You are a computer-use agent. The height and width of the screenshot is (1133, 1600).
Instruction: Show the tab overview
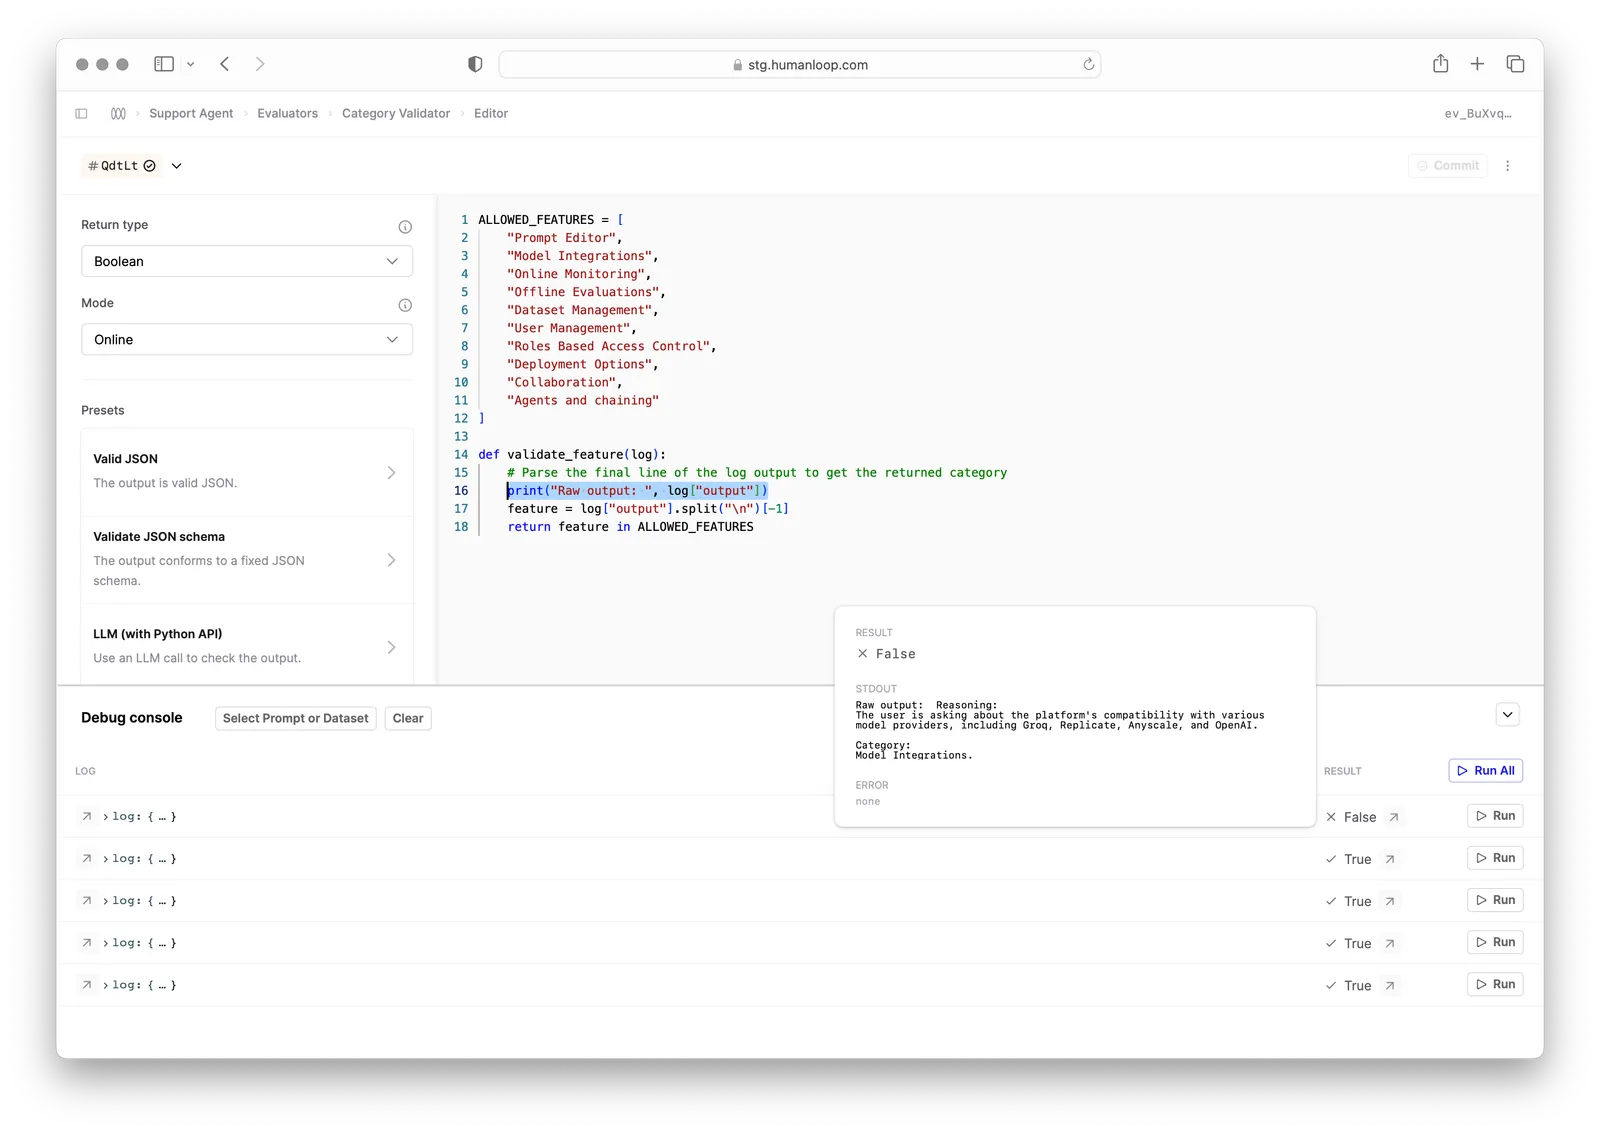coord(1515,64)
